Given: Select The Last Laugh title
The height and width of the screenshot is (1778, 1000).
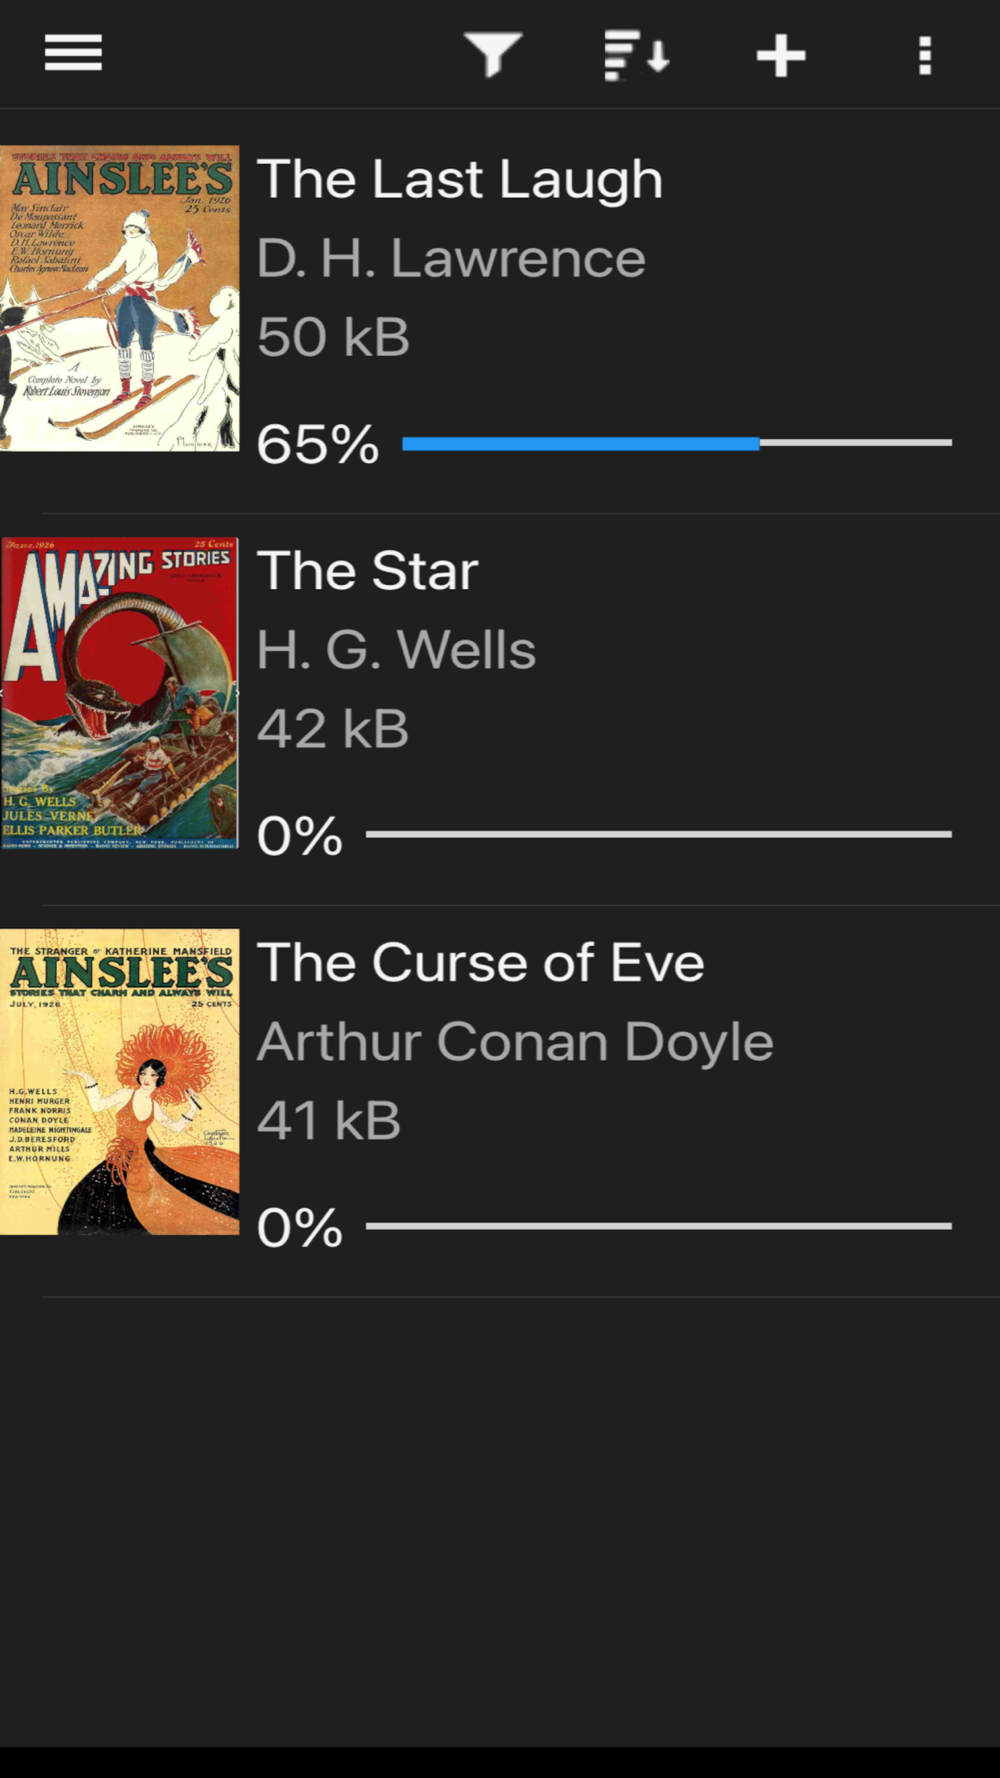Looking at the screenshot, I should (x=460, y=180).
